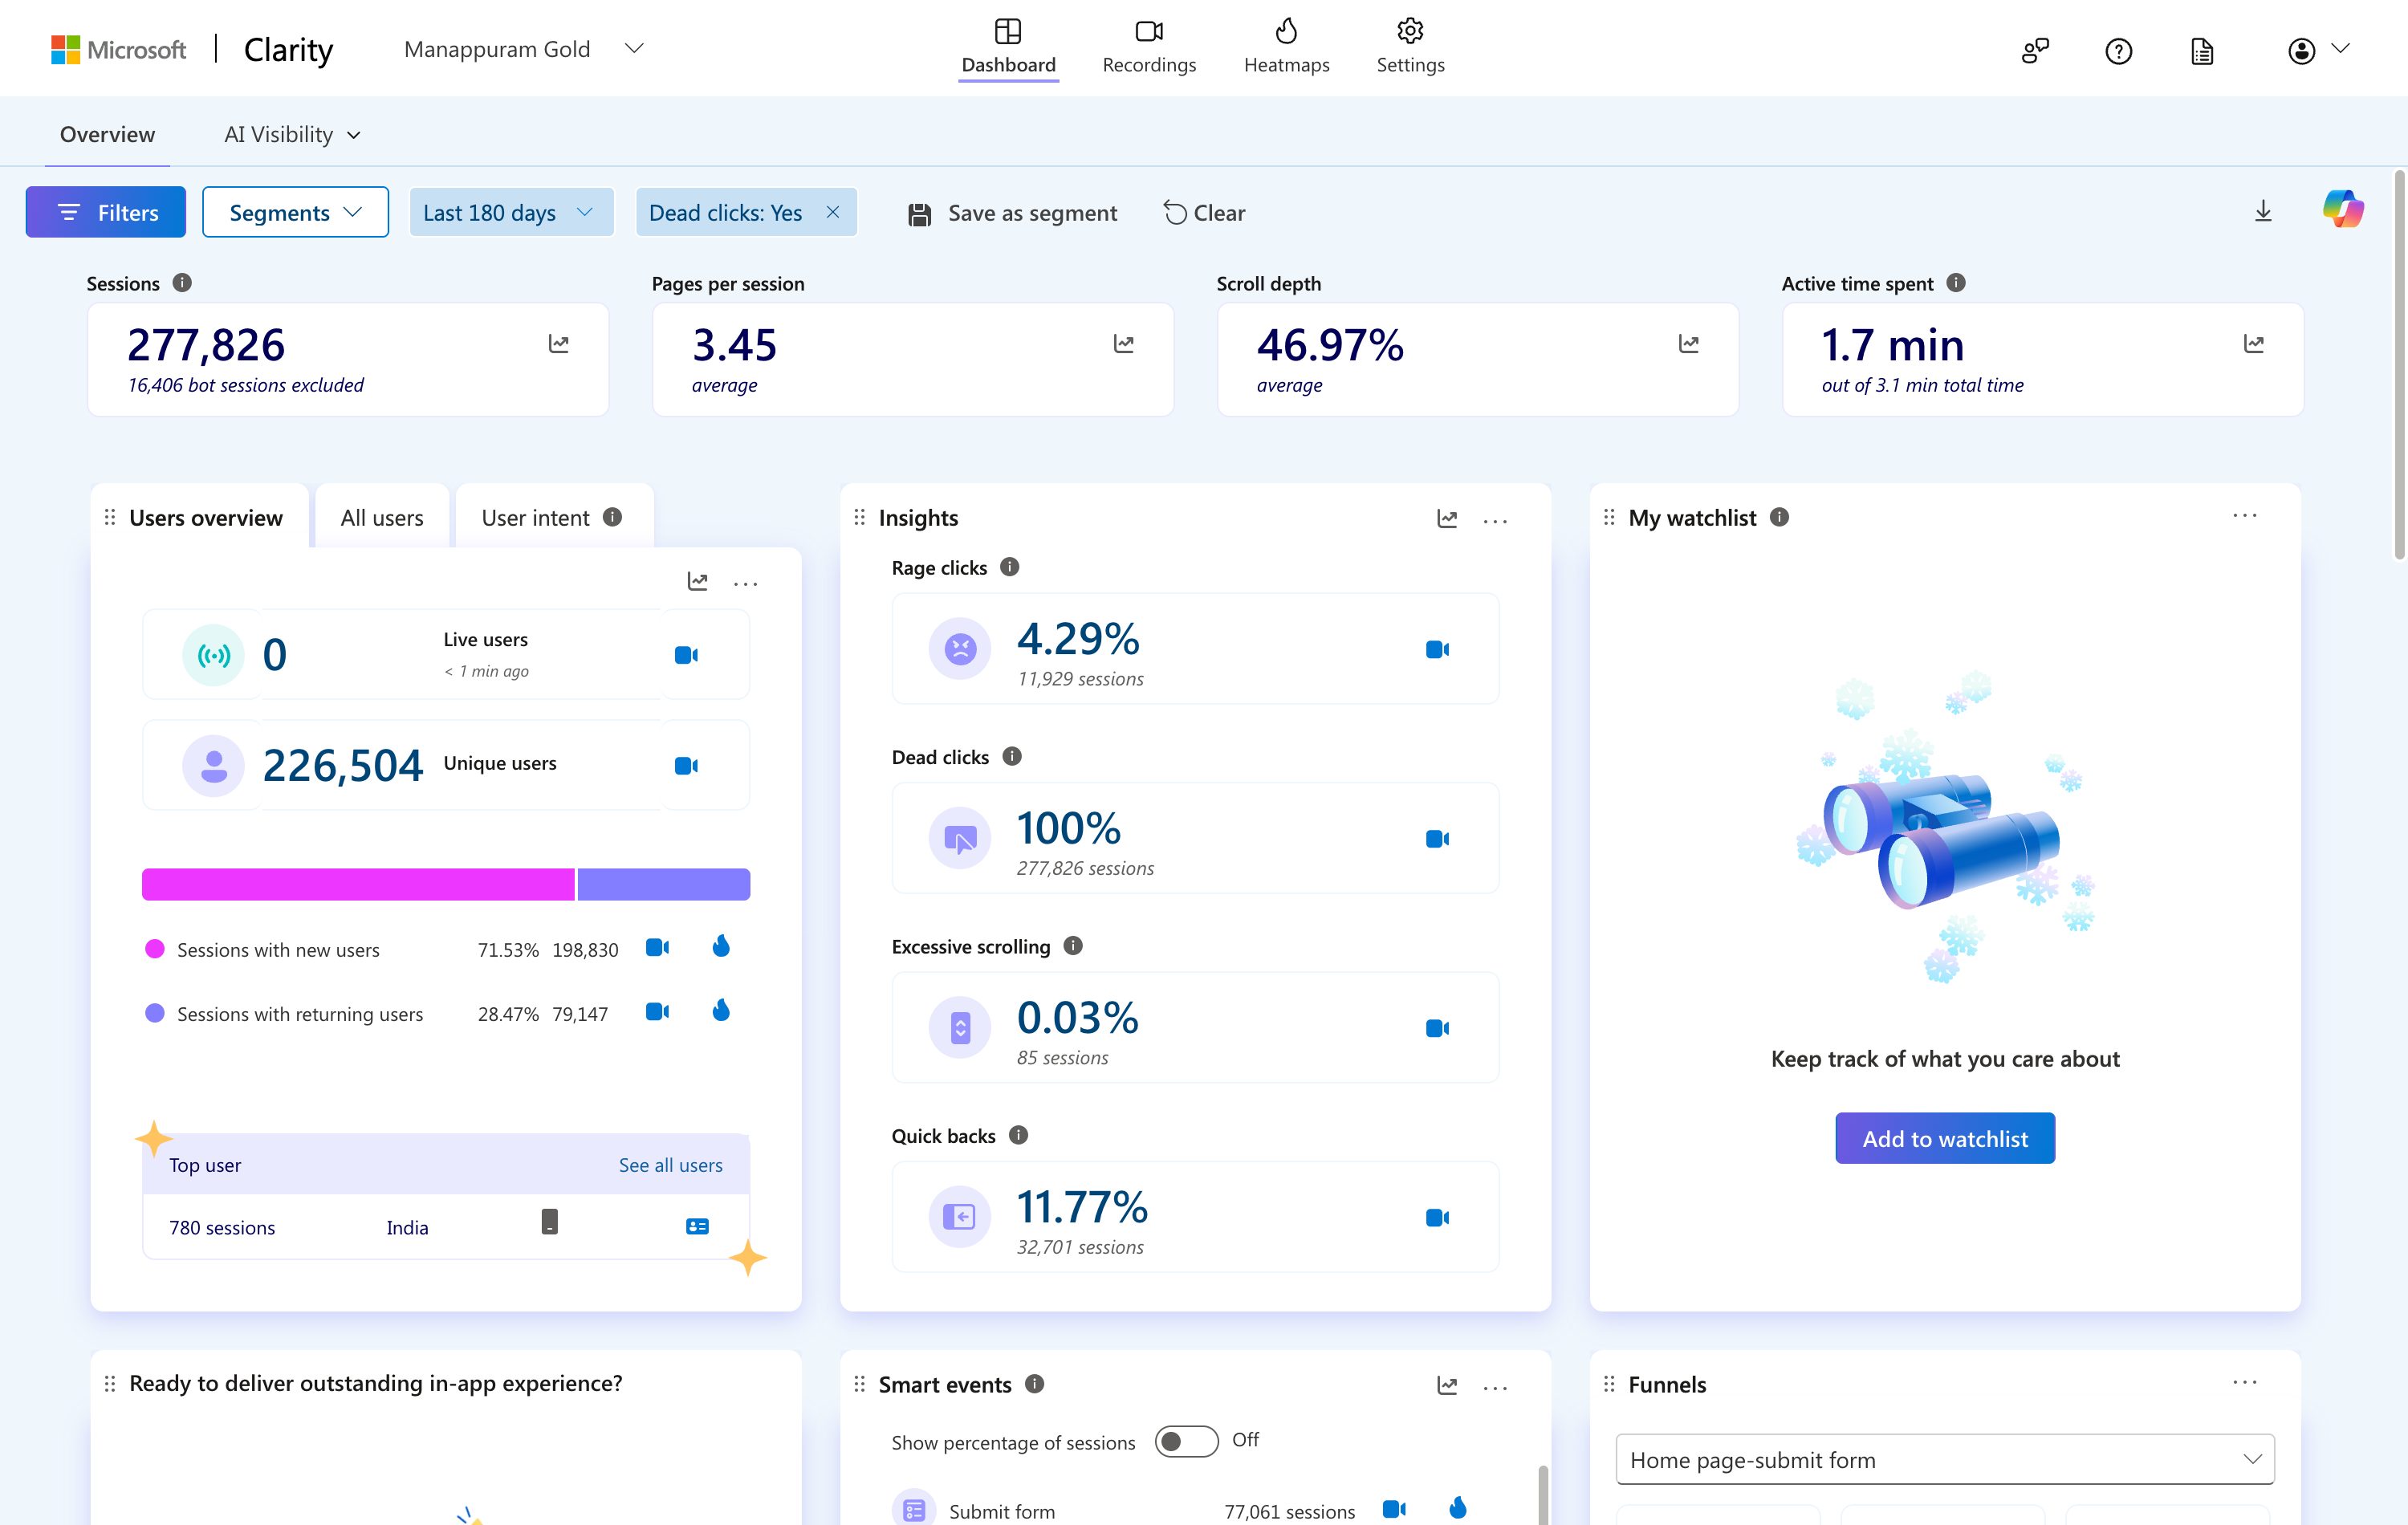Watch recordings of Live users
The image size is (2408, 1525).
pyautogui.click(x=686, y=655)
